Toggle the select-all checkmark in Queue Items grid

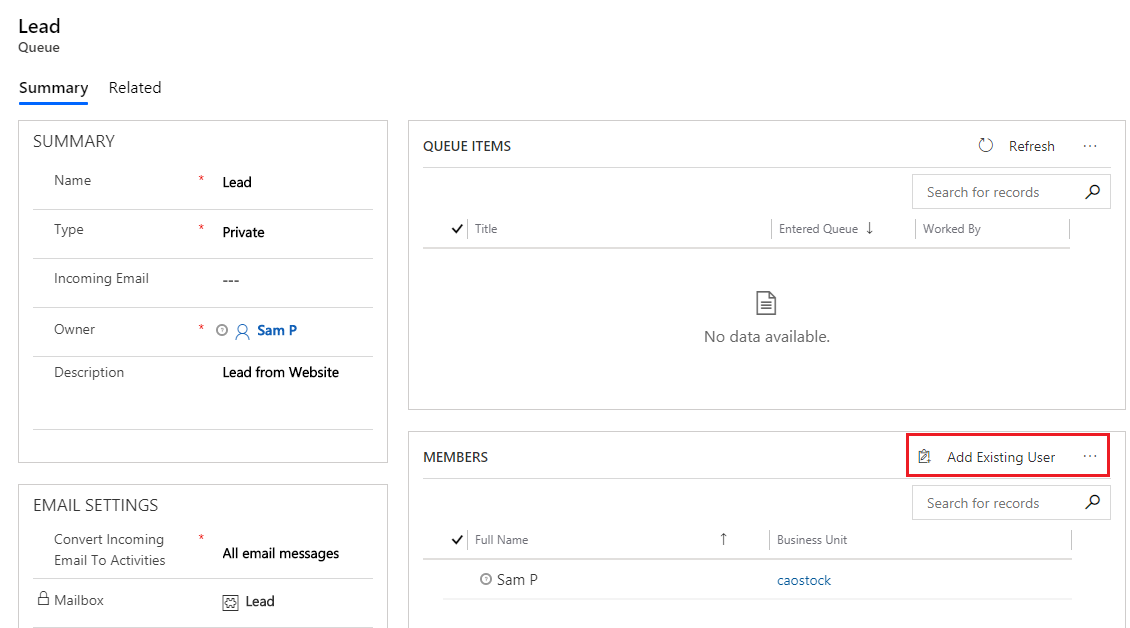[x=457, y=229]
